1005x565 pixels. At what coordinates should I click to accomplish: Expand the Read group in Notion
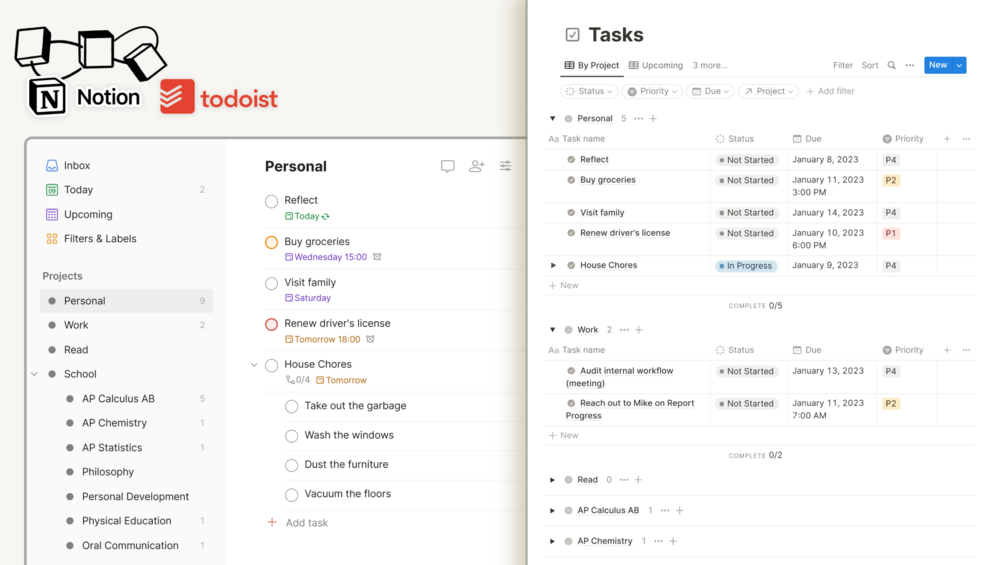click(x=552, y=480)
